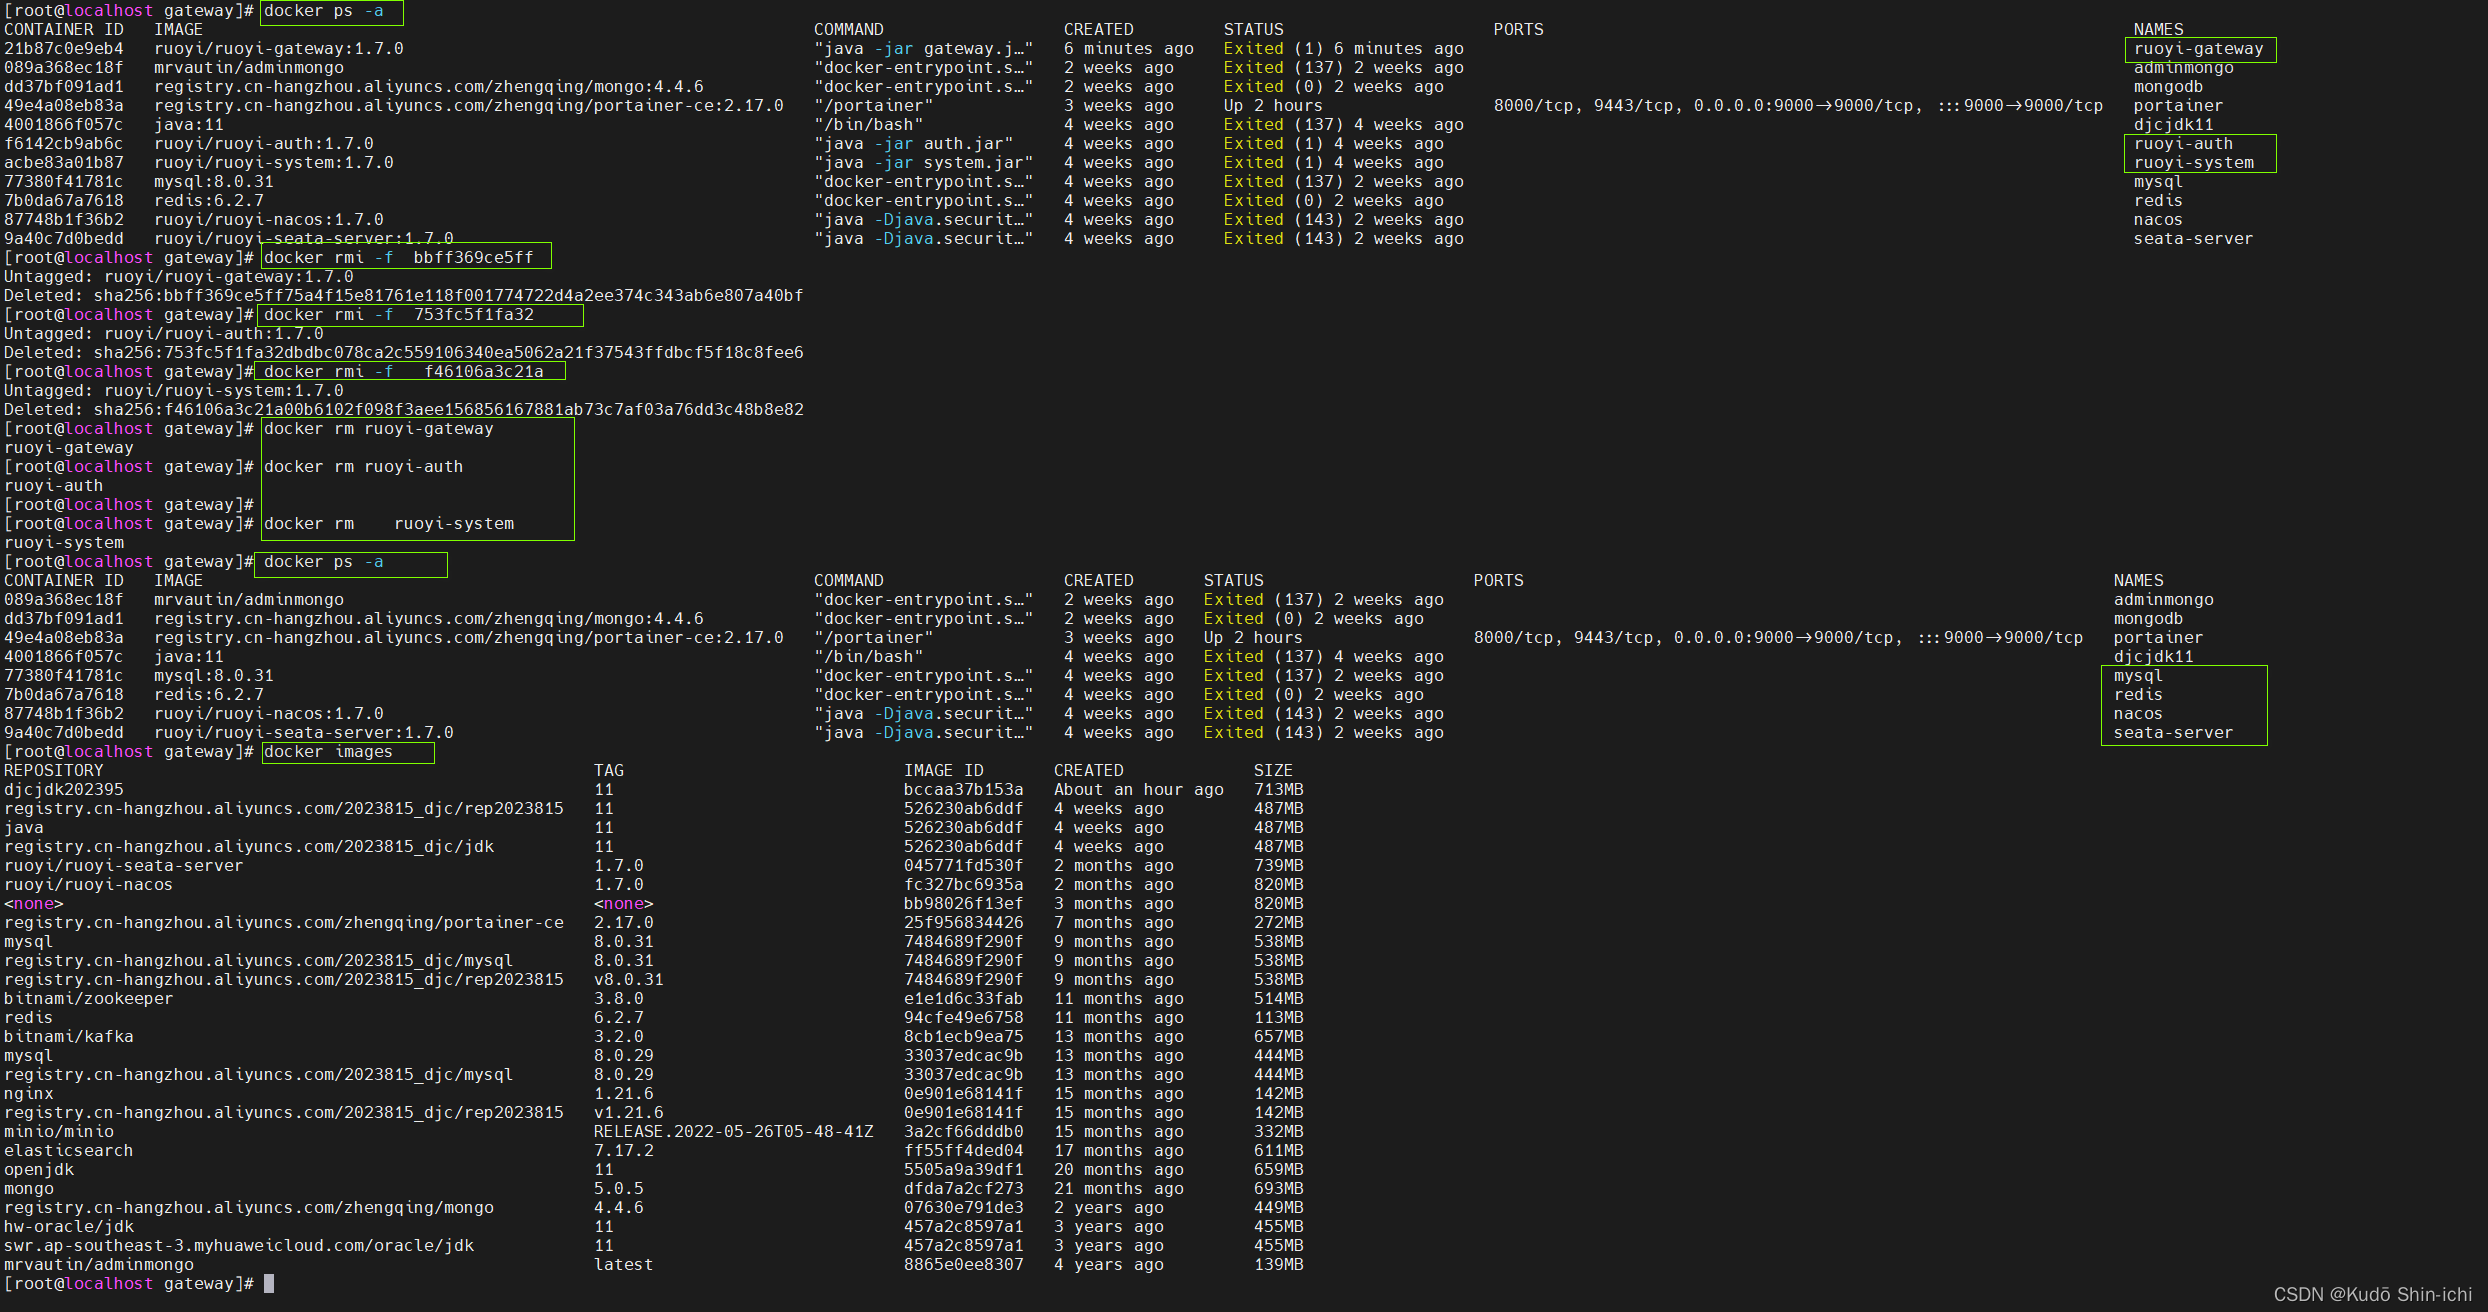Screen dimensions: 2488x1312
Task: Click image ID 5505a9a39df1
Action: [964, 1170]
